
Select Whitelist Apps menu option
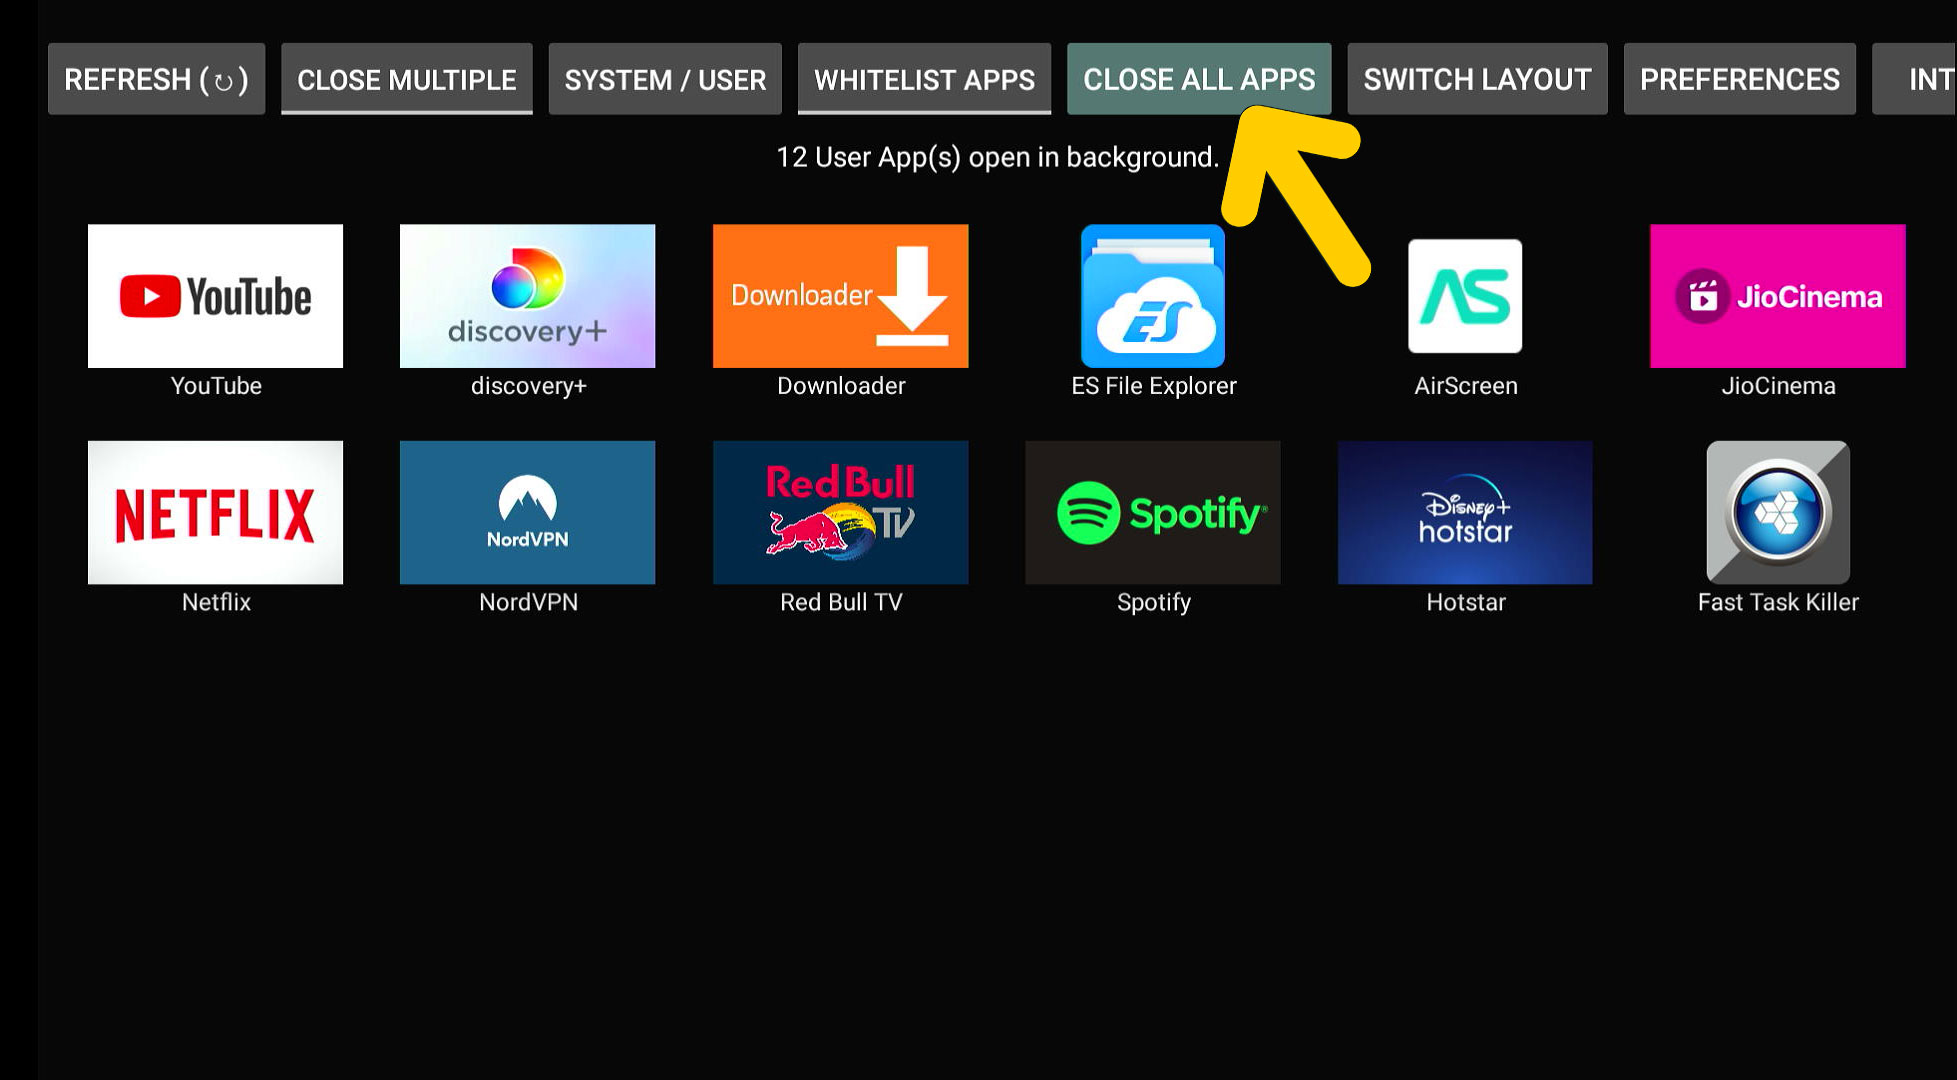tap(925, 78)
